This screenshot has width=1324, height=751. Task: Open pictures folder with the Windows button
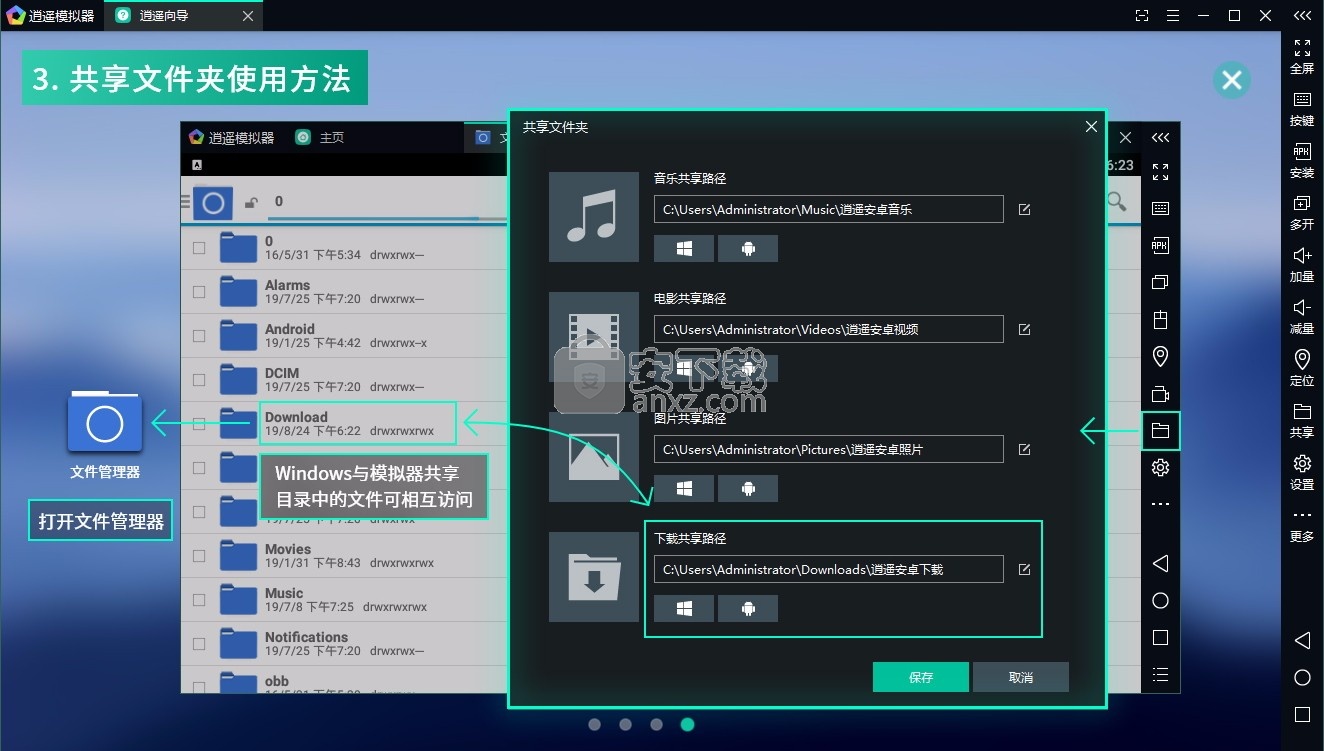tap(684, 488)
